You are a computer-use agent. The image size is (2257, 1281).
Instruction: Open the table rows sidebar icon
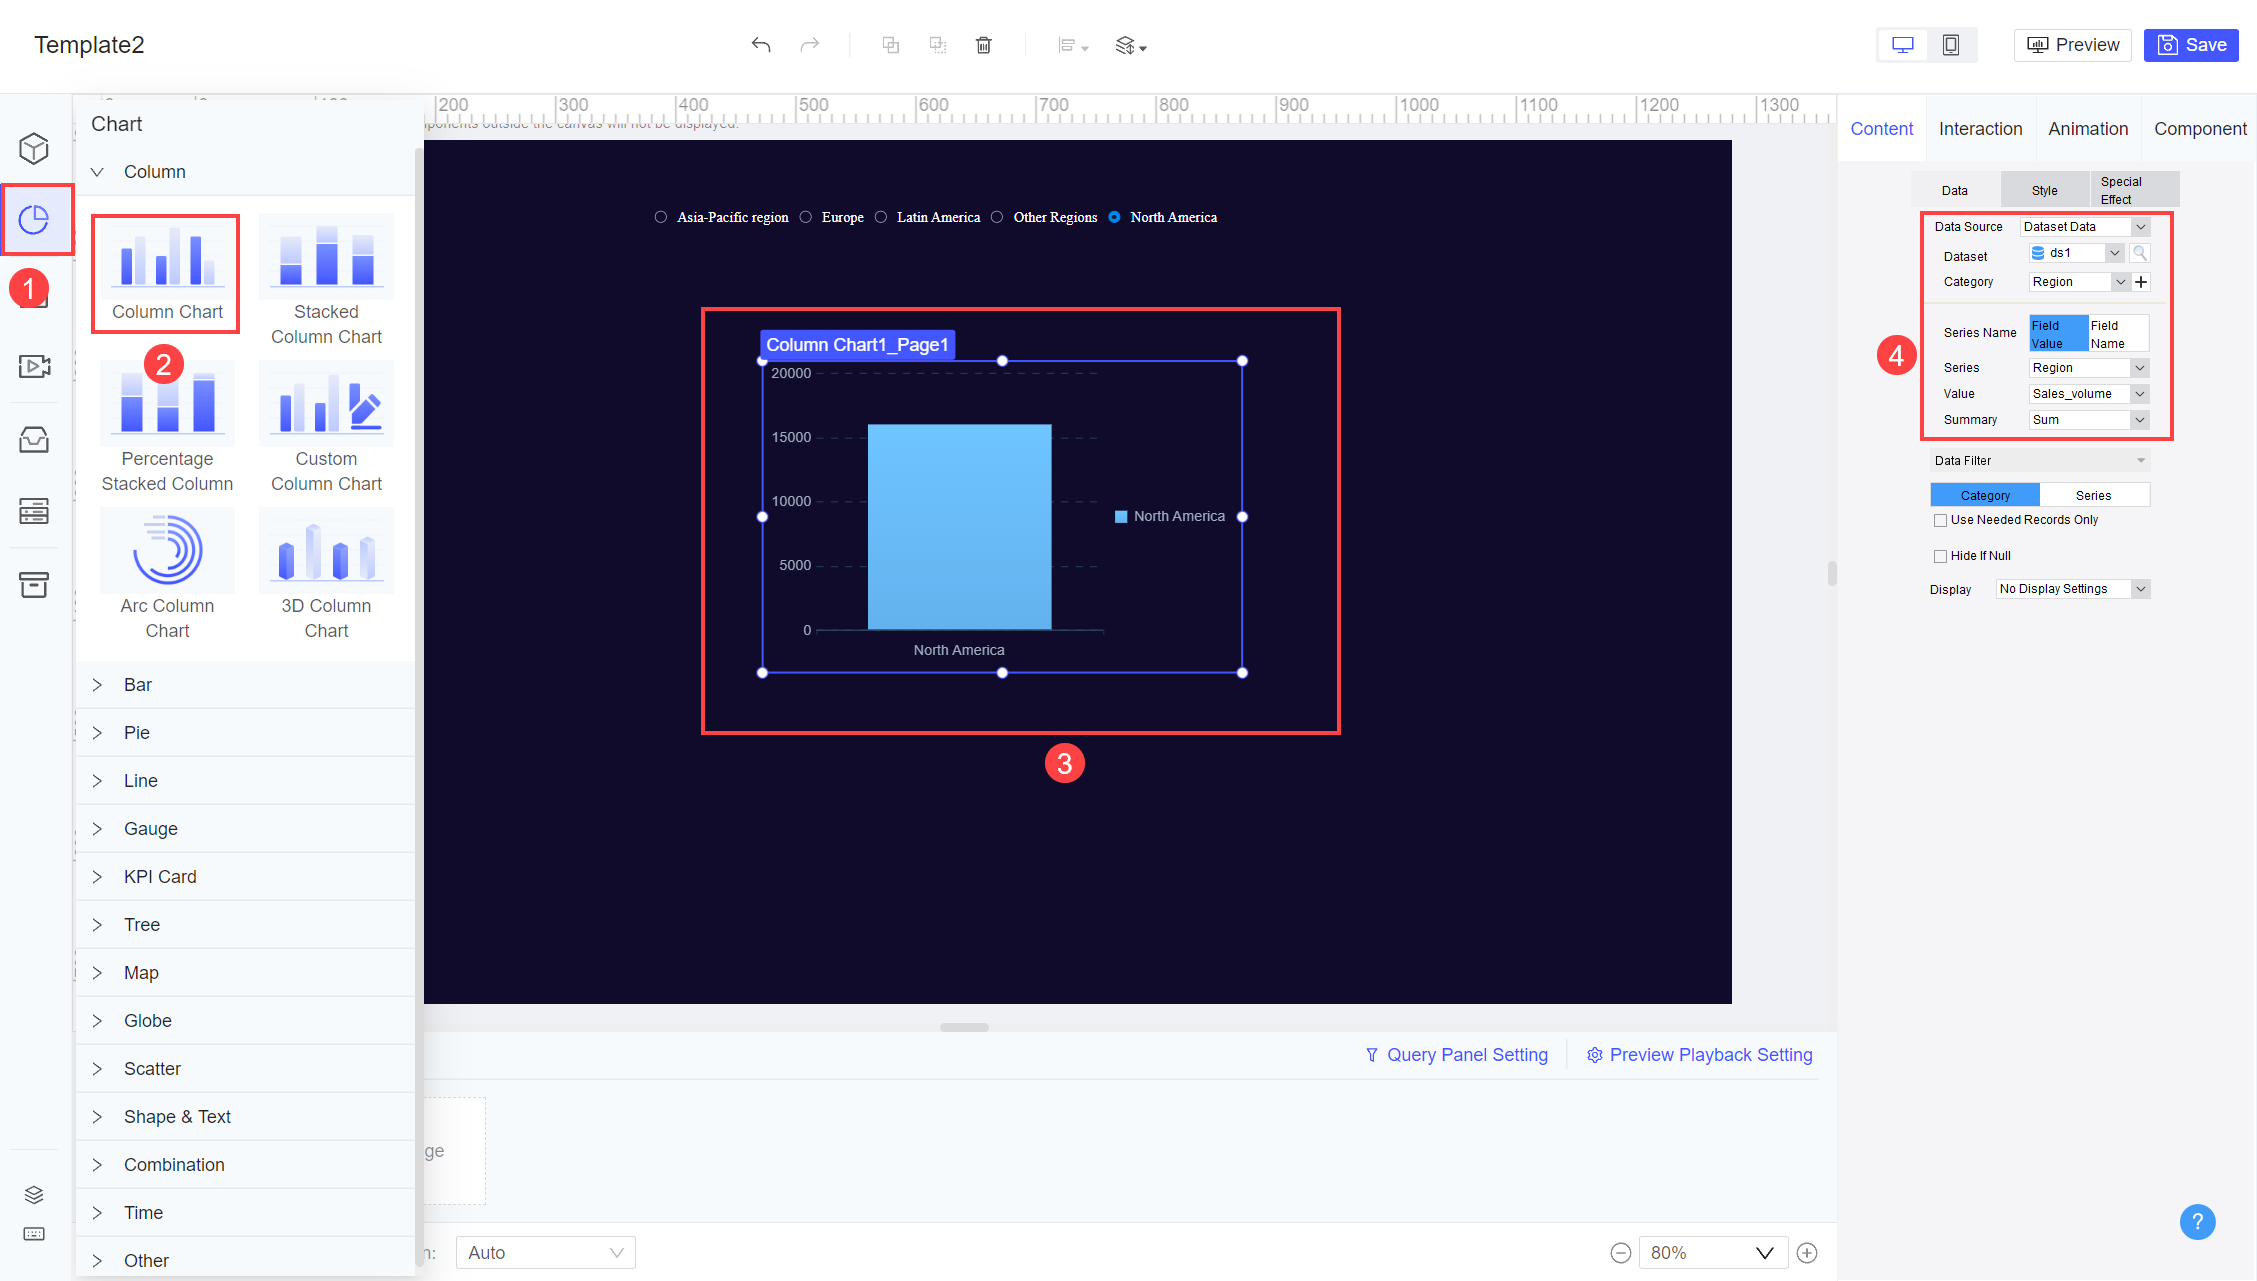click(34, 511)
